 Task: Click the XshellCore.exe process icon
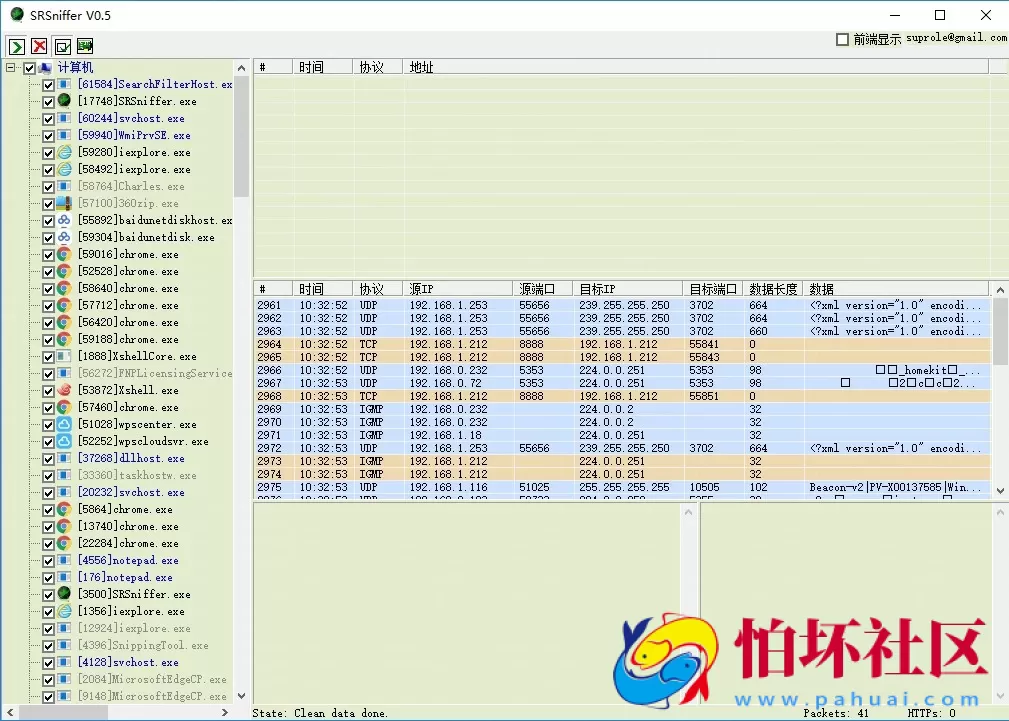64,356
